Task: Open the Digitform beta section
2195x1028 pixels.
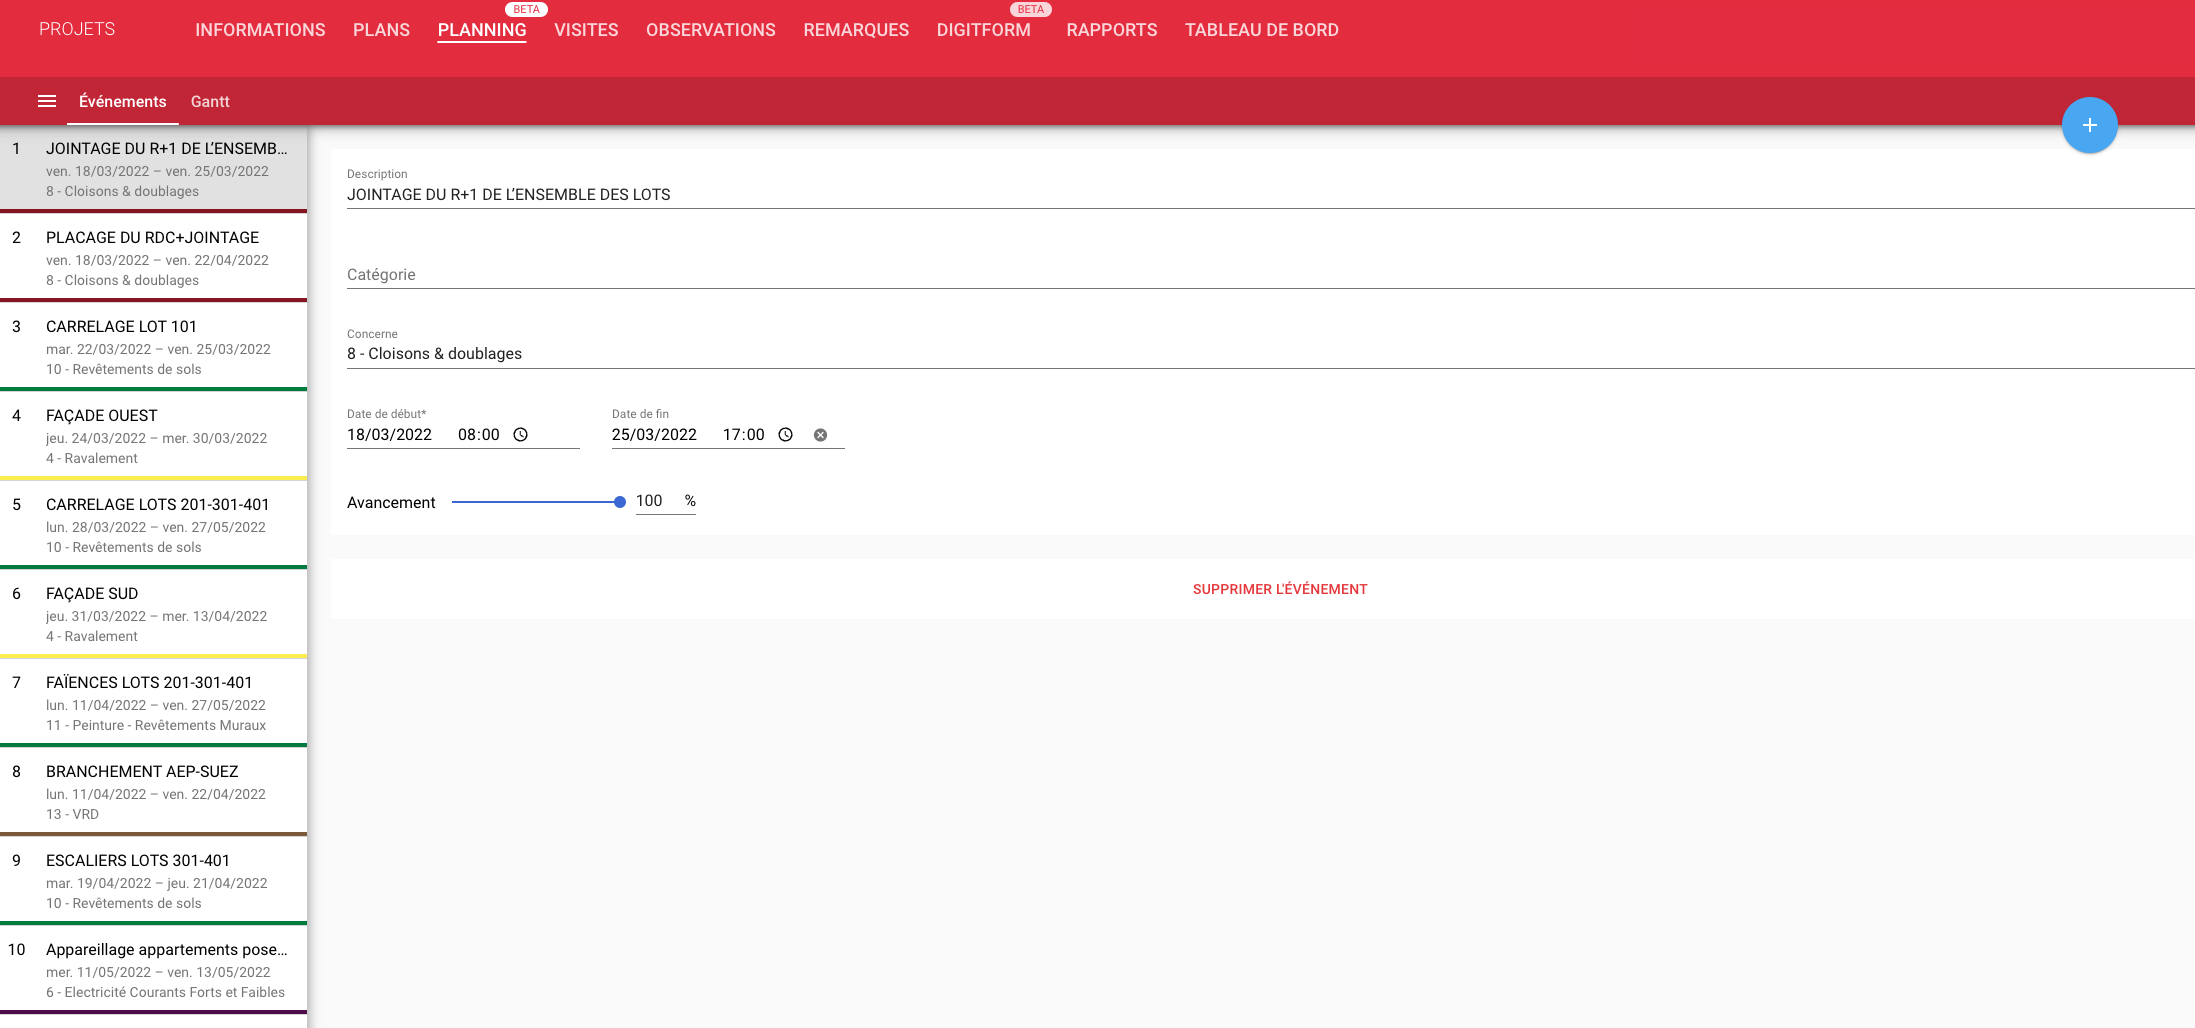Action: [983, 30]
